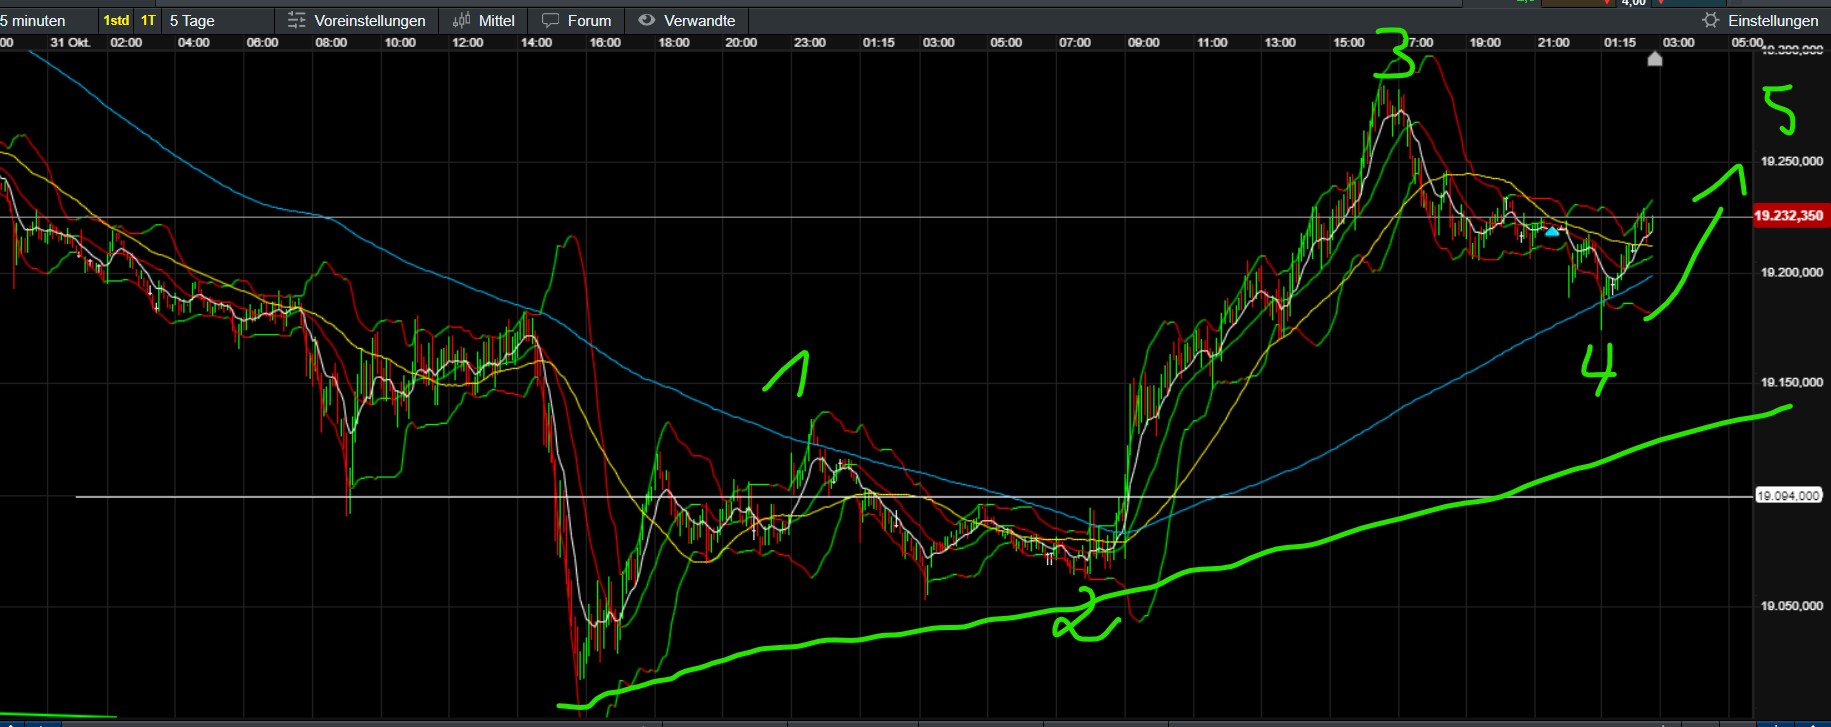
Task: Click the 19.200,000 price axis label
Action: (1791, 272)
